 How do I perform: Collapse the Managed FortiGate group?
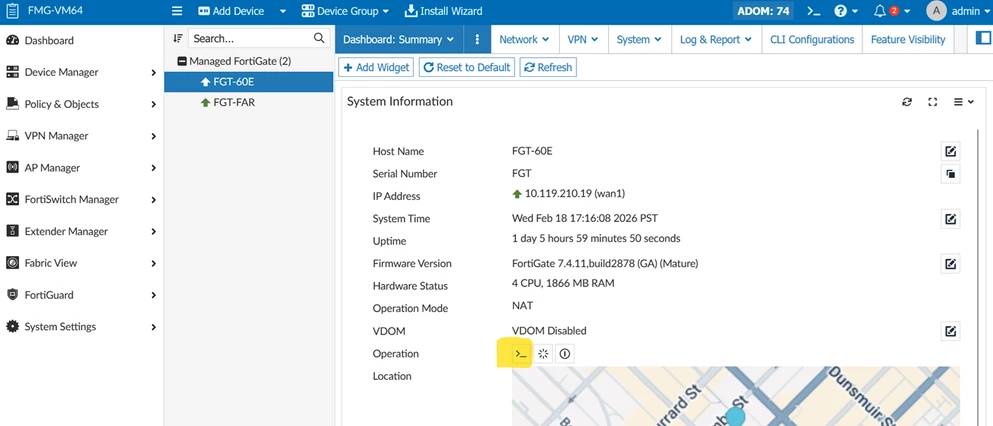(x=182, y=61)
